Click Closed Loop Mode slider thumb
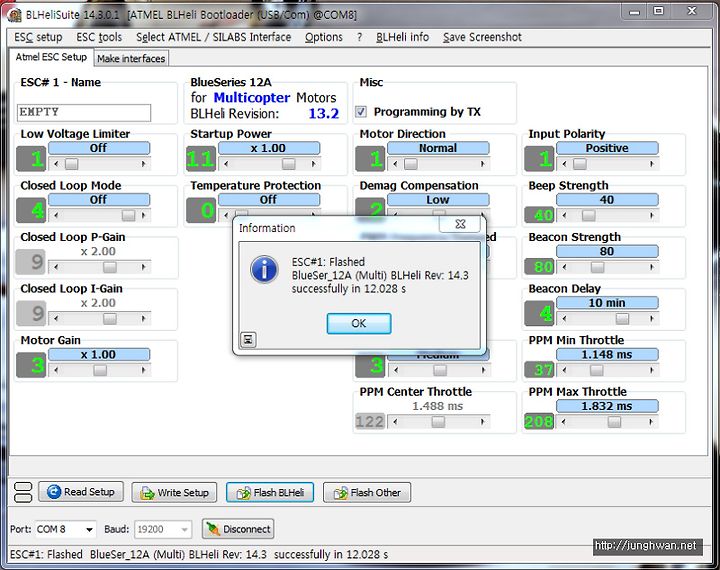 [x=129, y=215]
